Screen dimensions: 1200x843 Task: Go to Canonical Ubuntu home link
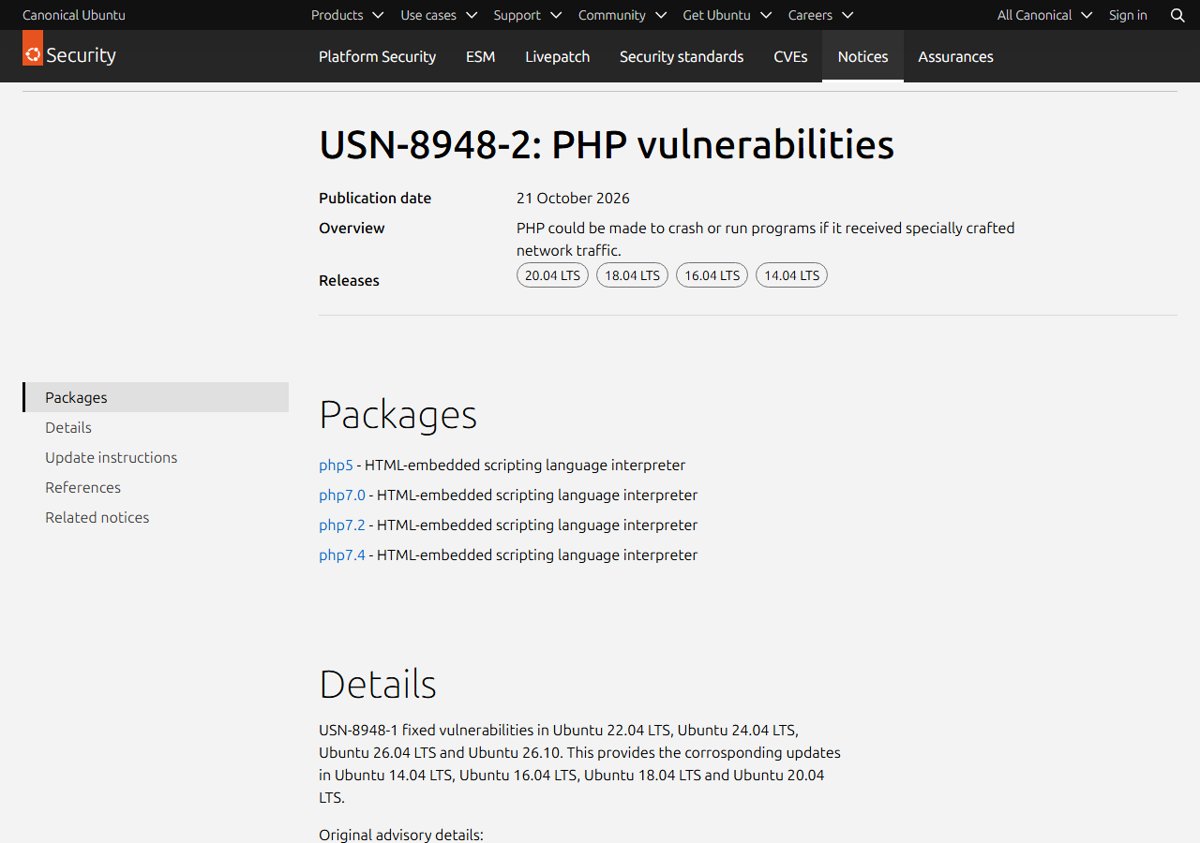pyautogui.click(x=74, y=15)
